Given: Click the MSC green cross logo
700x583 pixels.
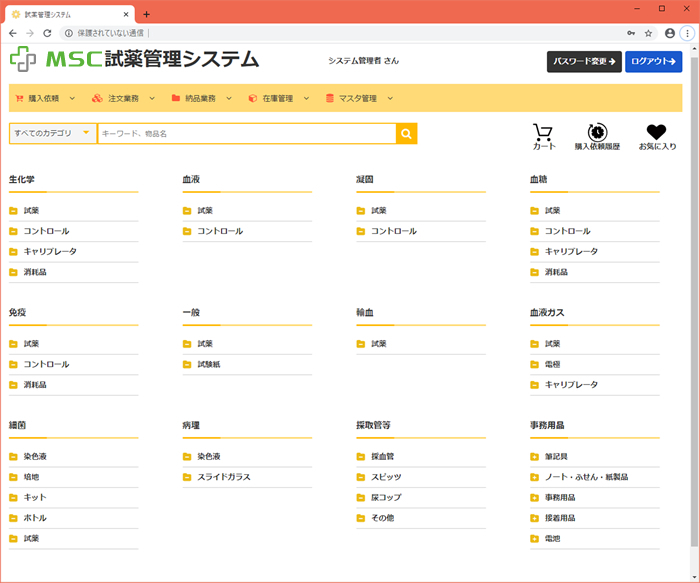Looking at the screenshot, I should point(23,59).
